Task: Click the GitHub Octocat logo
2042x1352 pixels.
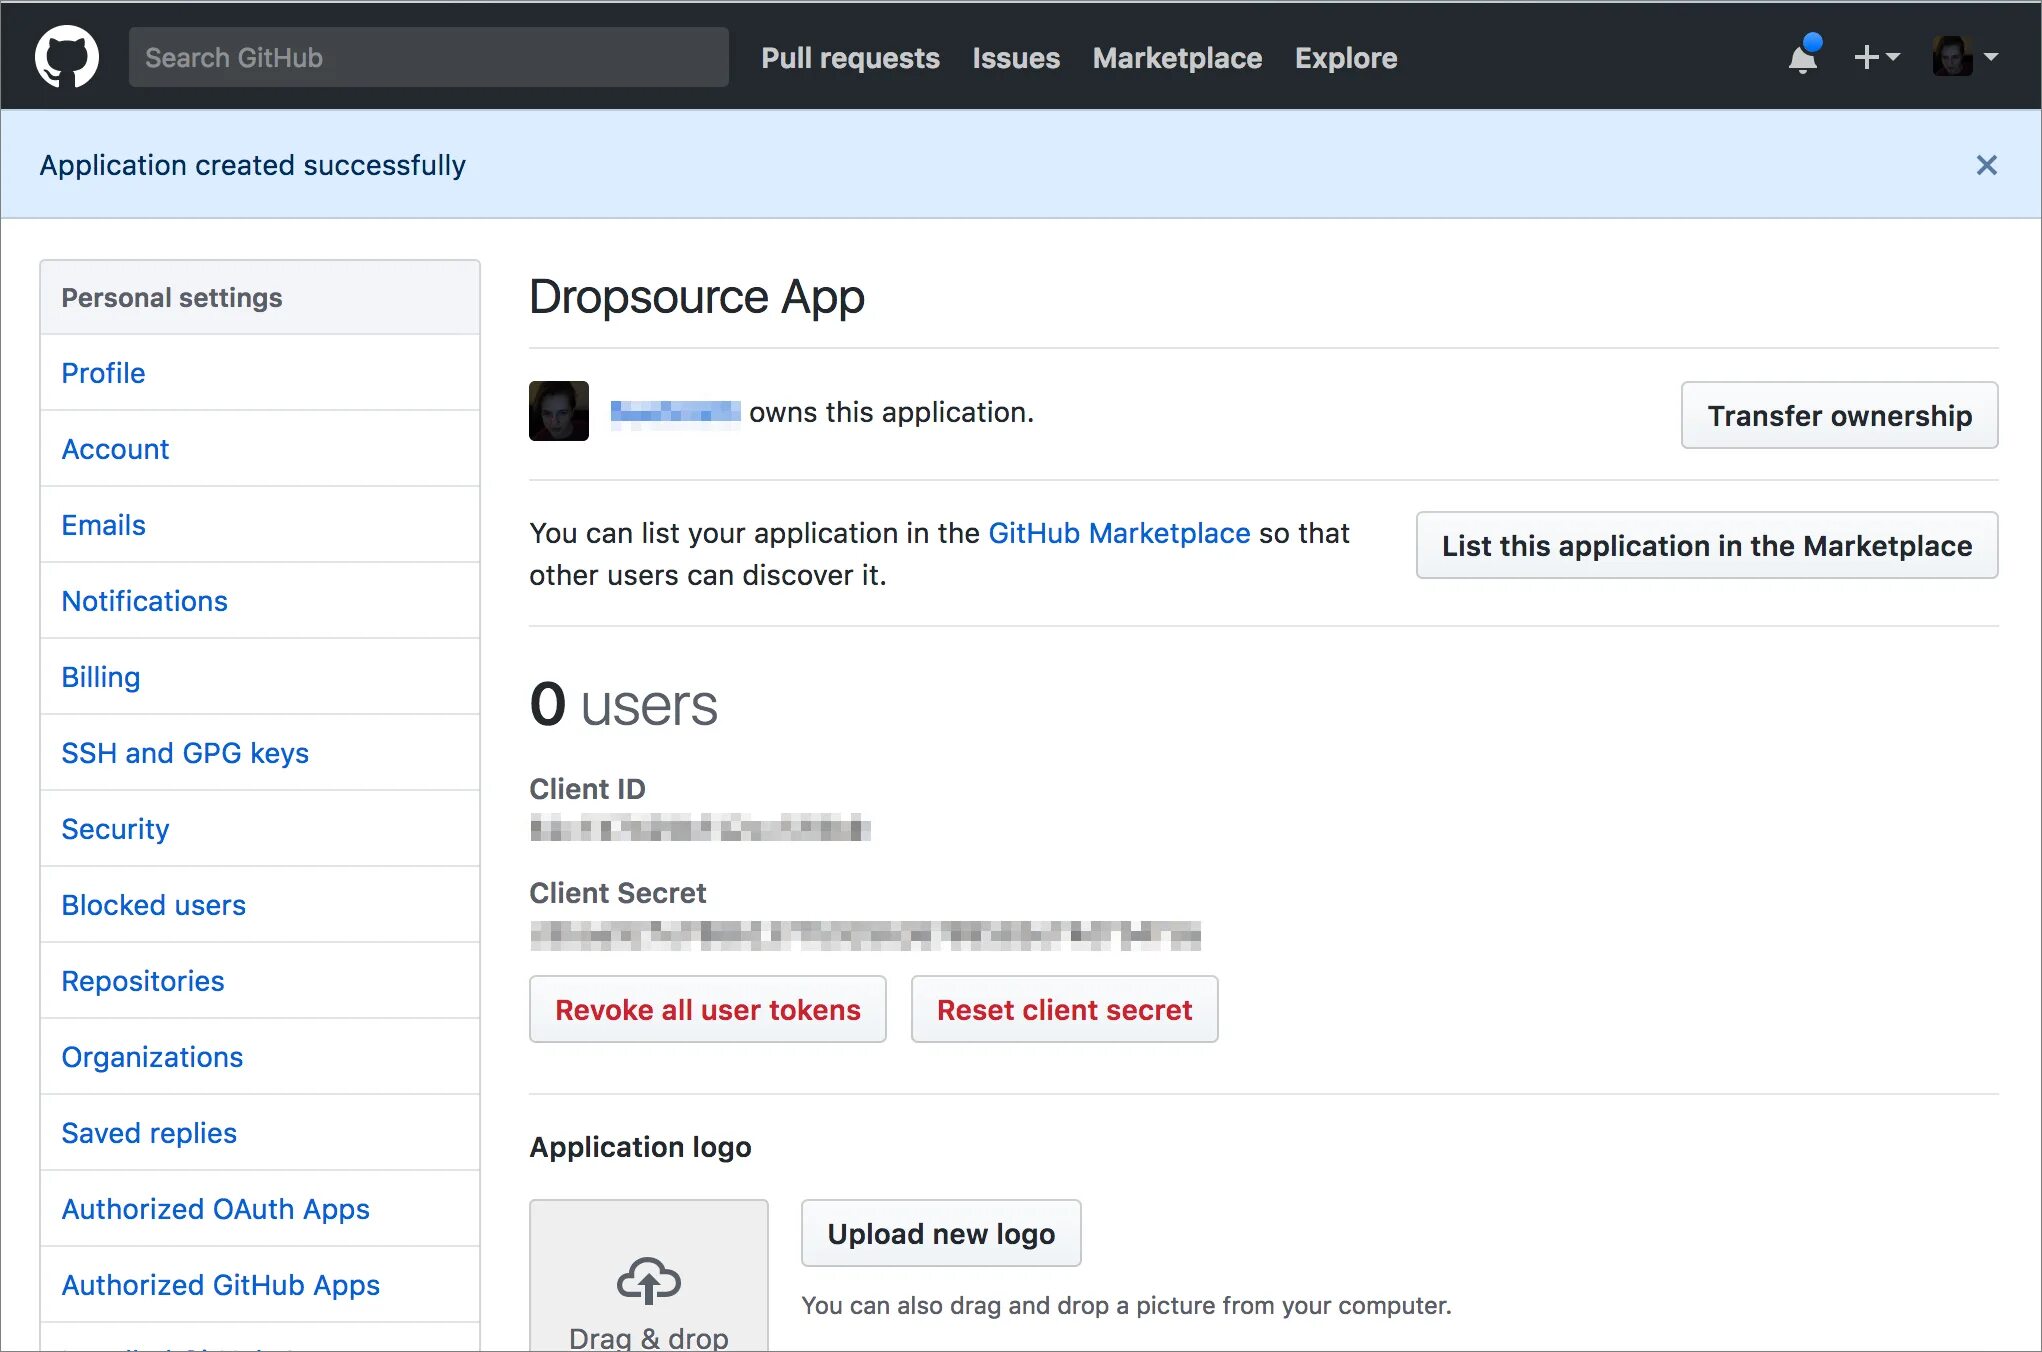Action: 67,57
